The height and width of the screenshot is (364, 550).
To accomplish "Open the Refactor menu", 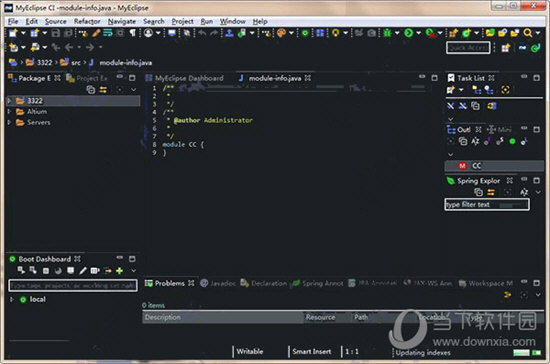I will click(x=87, y=21).
